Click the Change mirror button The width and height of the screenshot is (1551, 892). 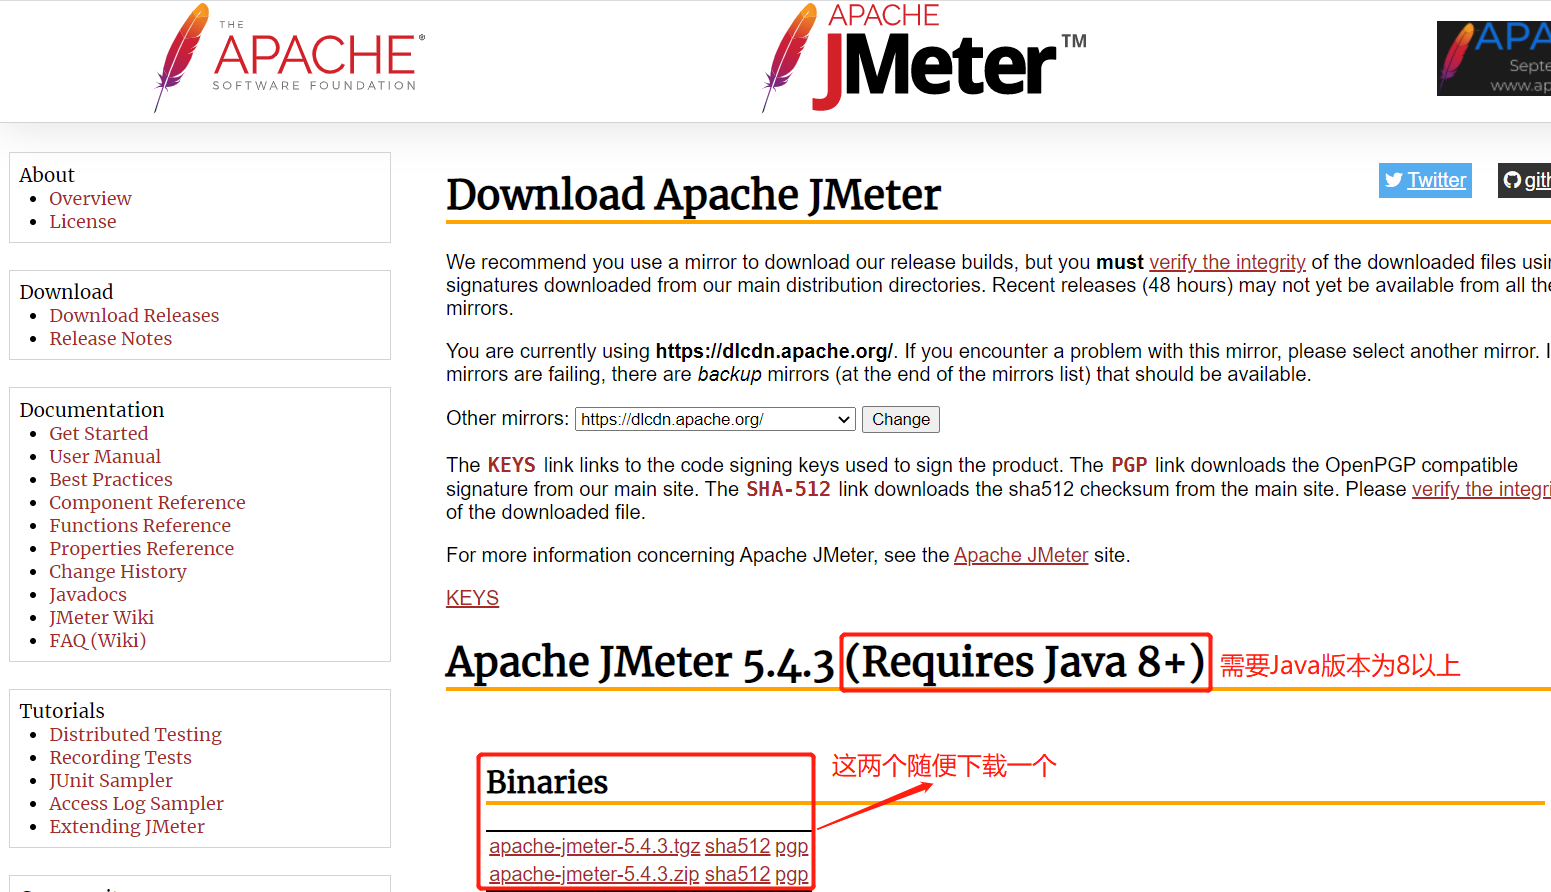901,419
